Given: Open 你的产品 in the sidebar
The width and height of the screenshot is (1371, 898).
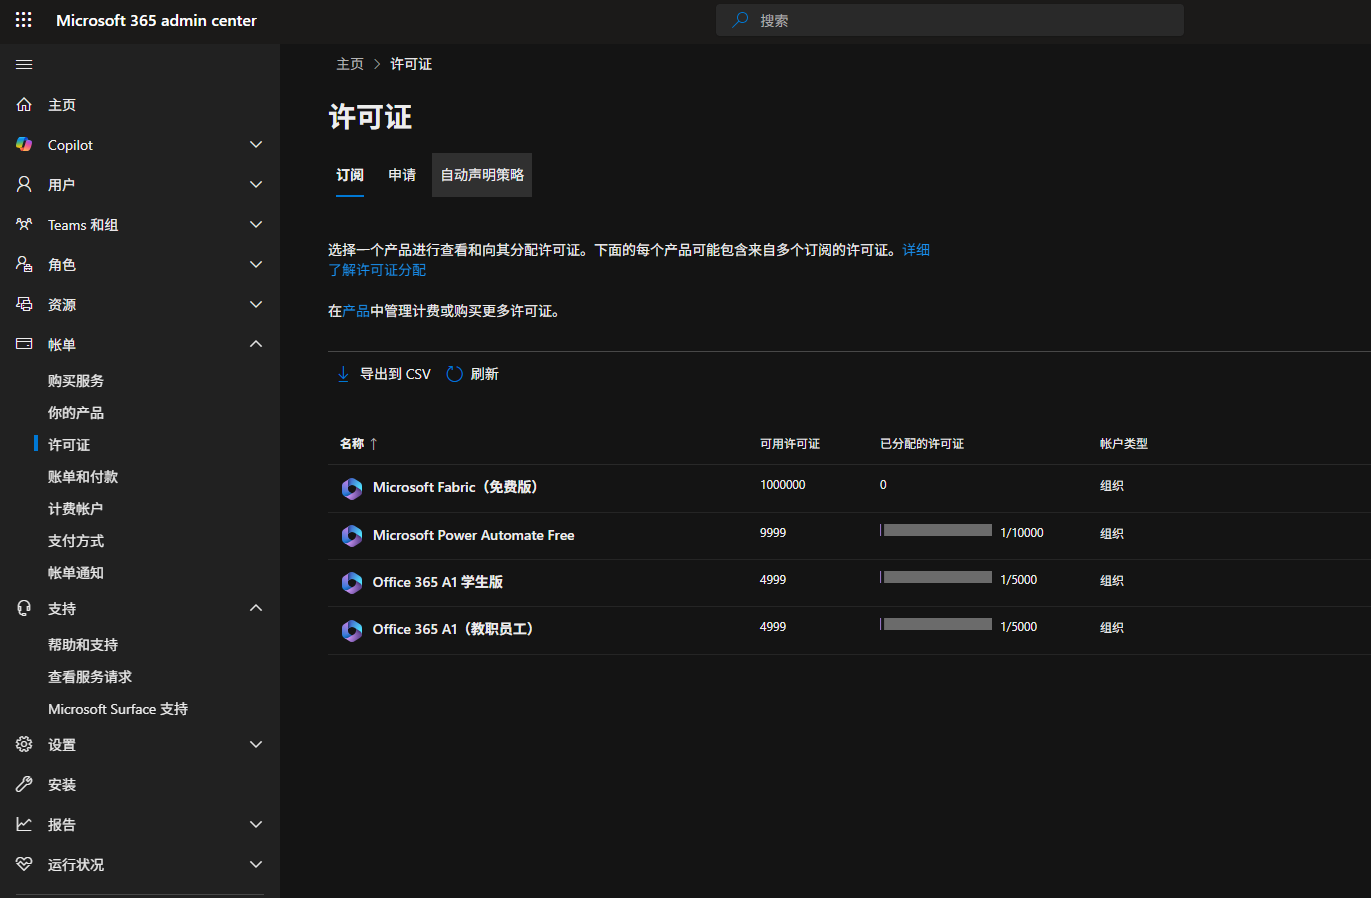Looking at the screenshot, I should pos(76,413).
